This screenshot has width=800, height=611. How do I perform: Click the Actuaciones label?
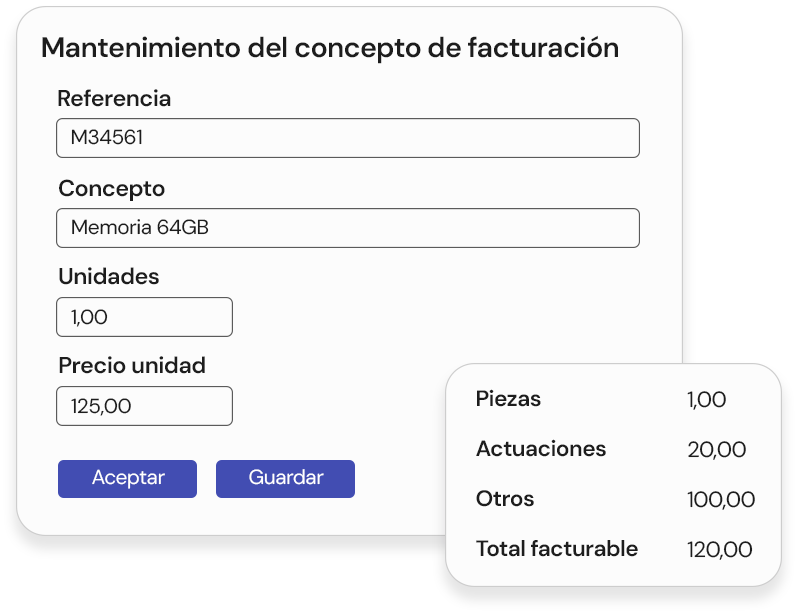[540, 448]
